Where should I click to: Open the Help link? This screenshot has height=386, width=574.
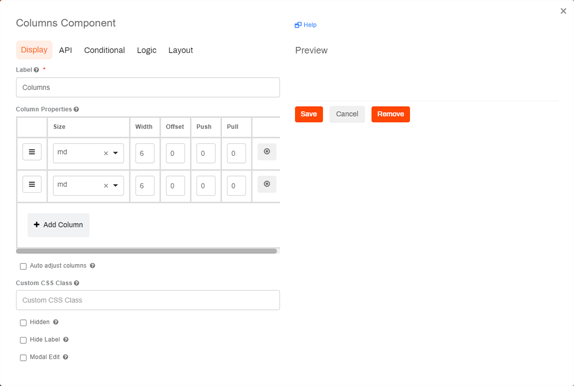point(306,25)
